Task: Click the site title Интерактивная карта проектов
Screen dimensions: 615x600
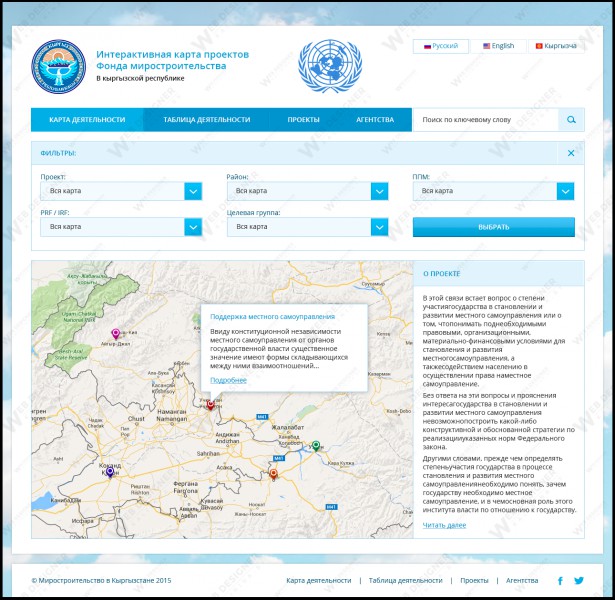Action: click(173, 54)
